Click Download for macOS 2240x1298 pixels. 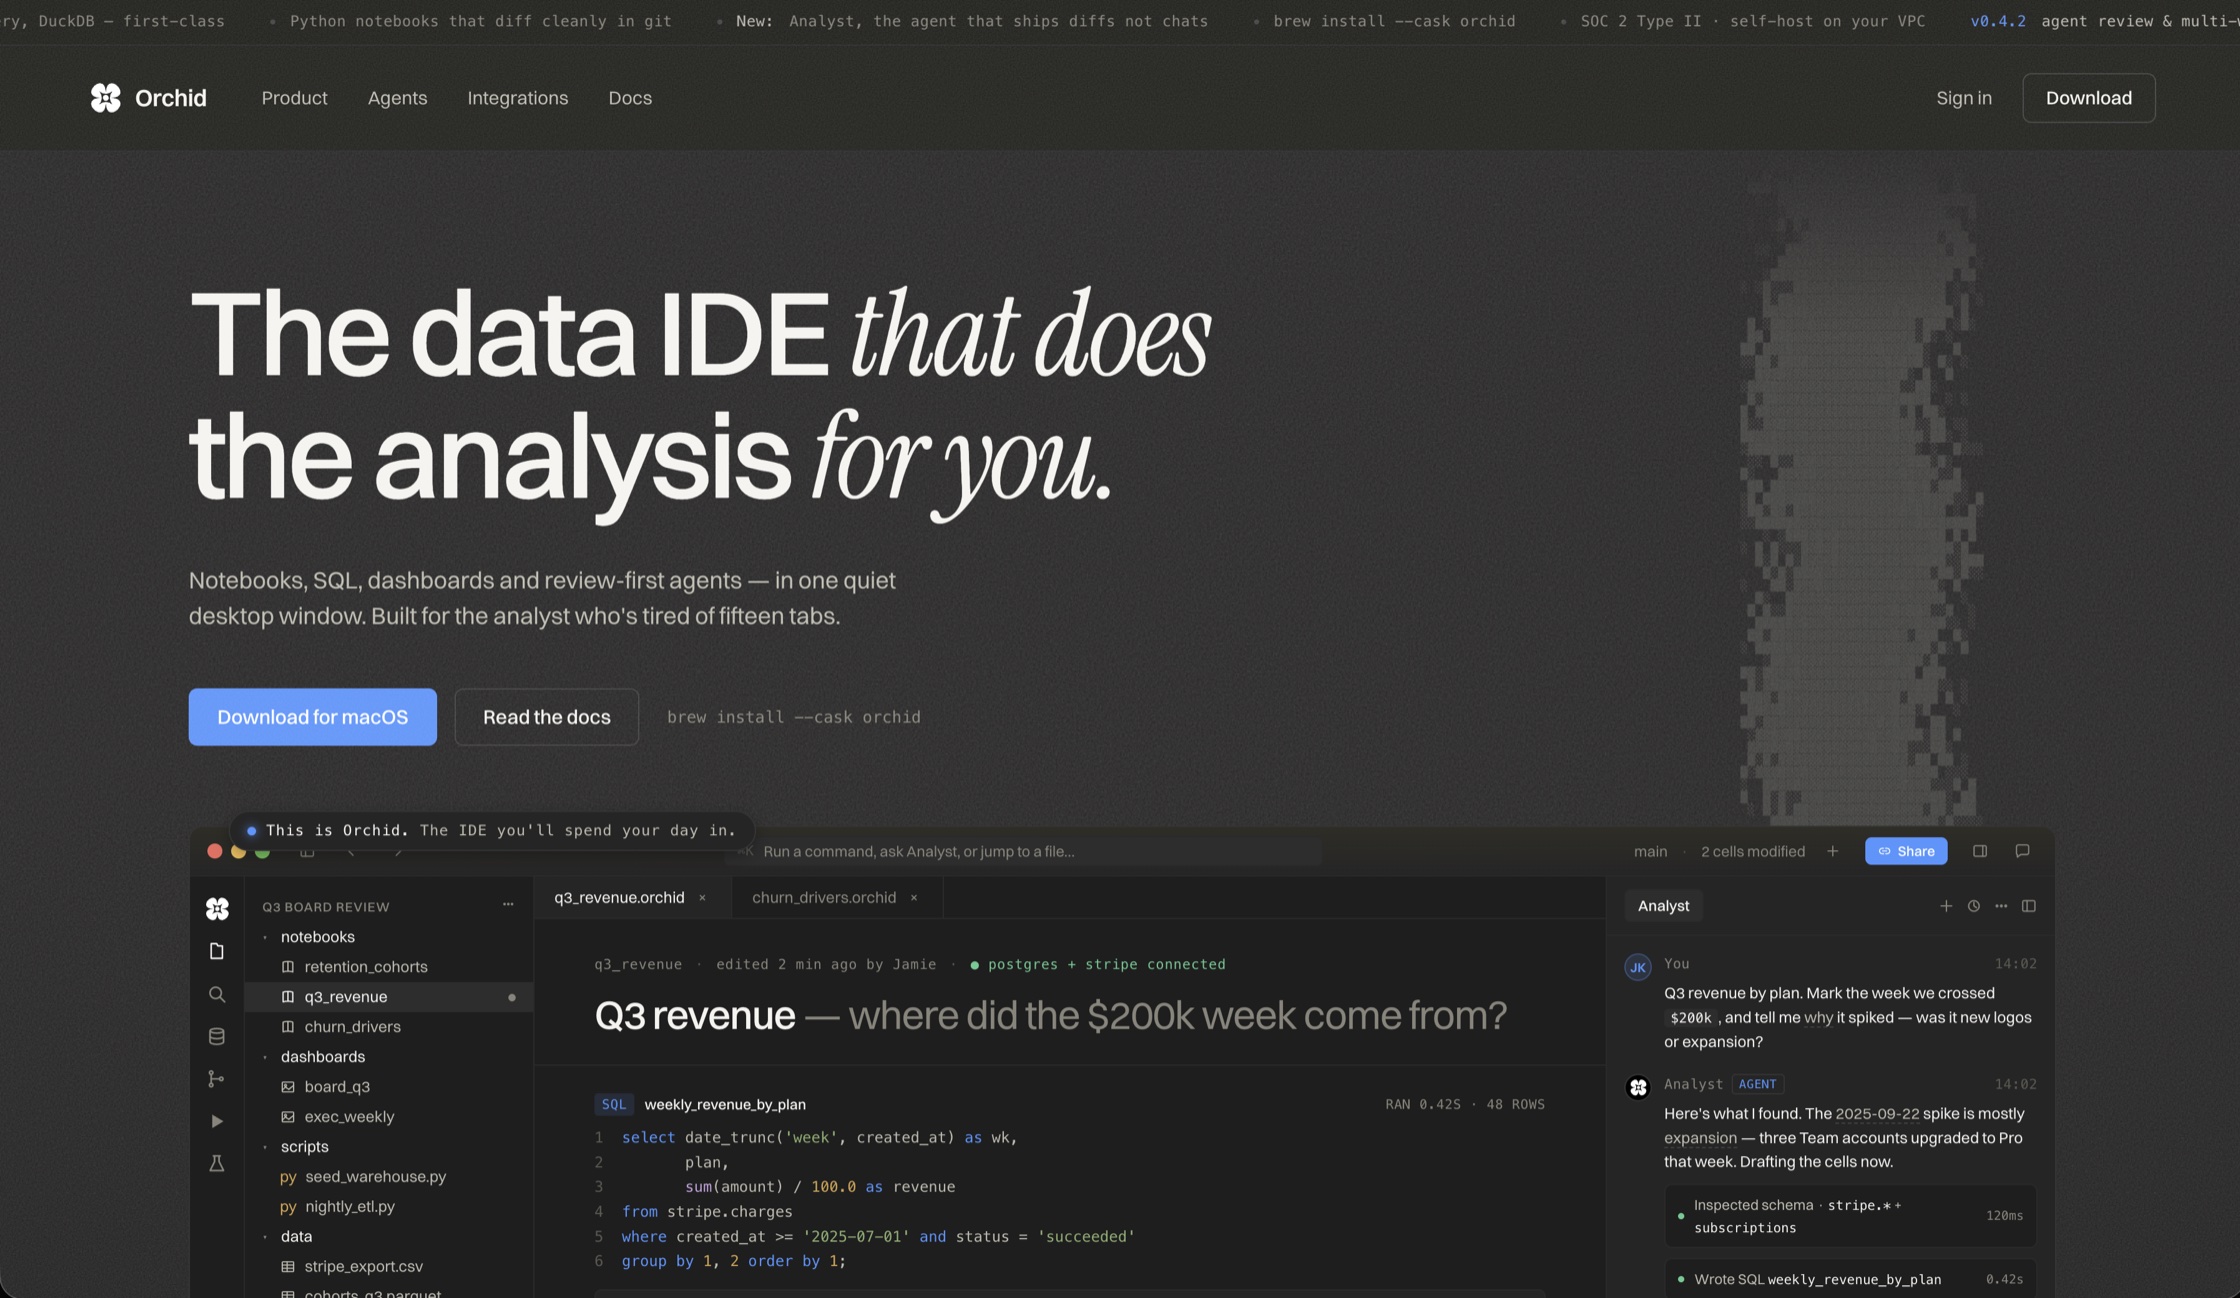pos(313,717)
